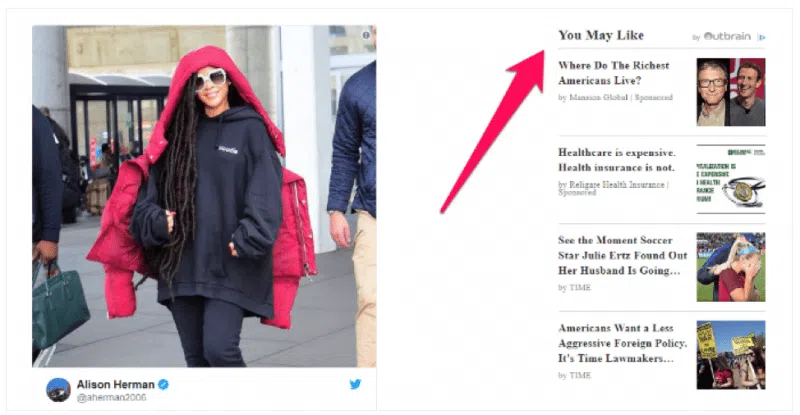Click the health insurance ad thumbnail
The height and width of the screenshot is (415, 800).
[731, 179]
